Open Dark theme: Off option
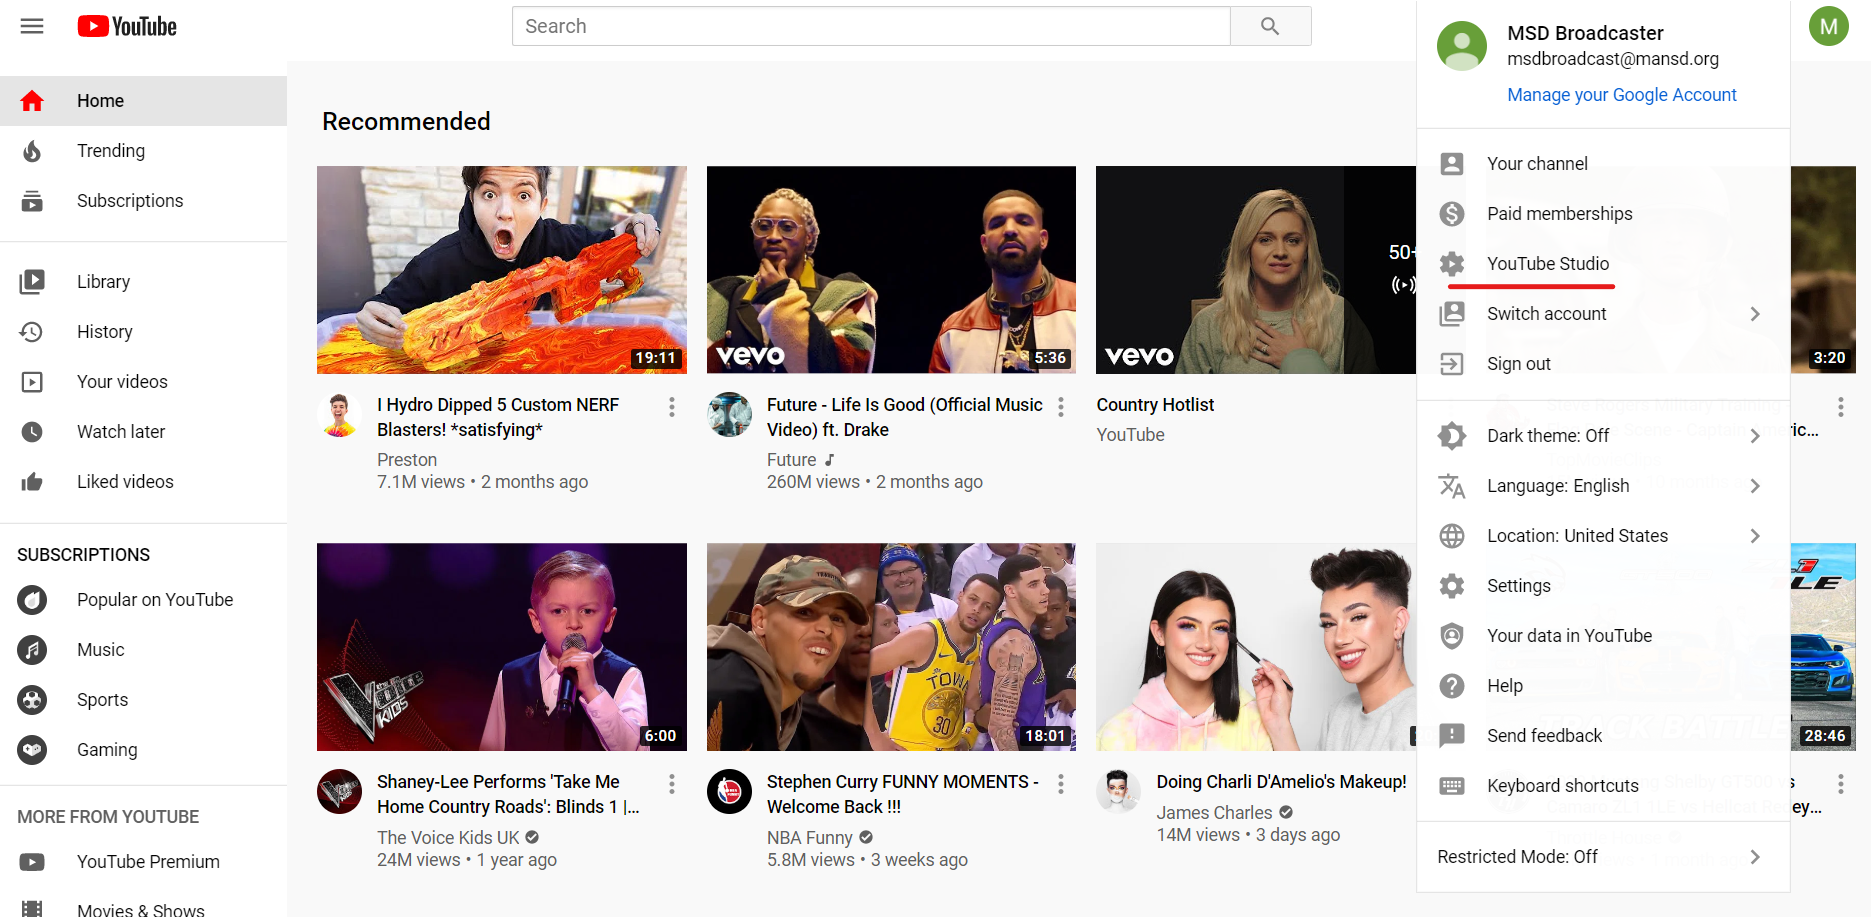 coord(1603,436)
